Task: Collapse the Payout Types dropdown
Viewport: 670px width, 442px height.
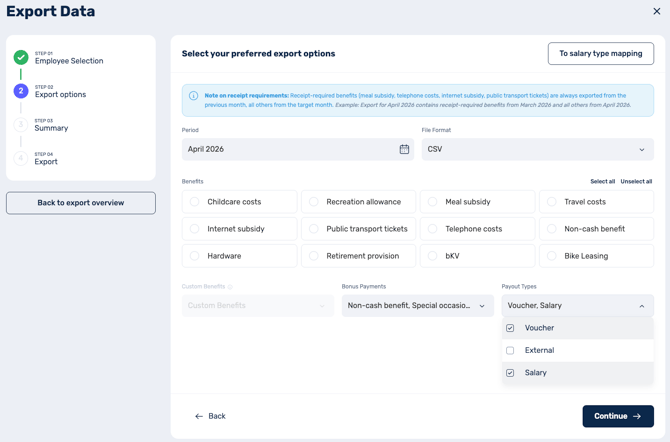Action: pyautogui.click(x=578, y=306)
